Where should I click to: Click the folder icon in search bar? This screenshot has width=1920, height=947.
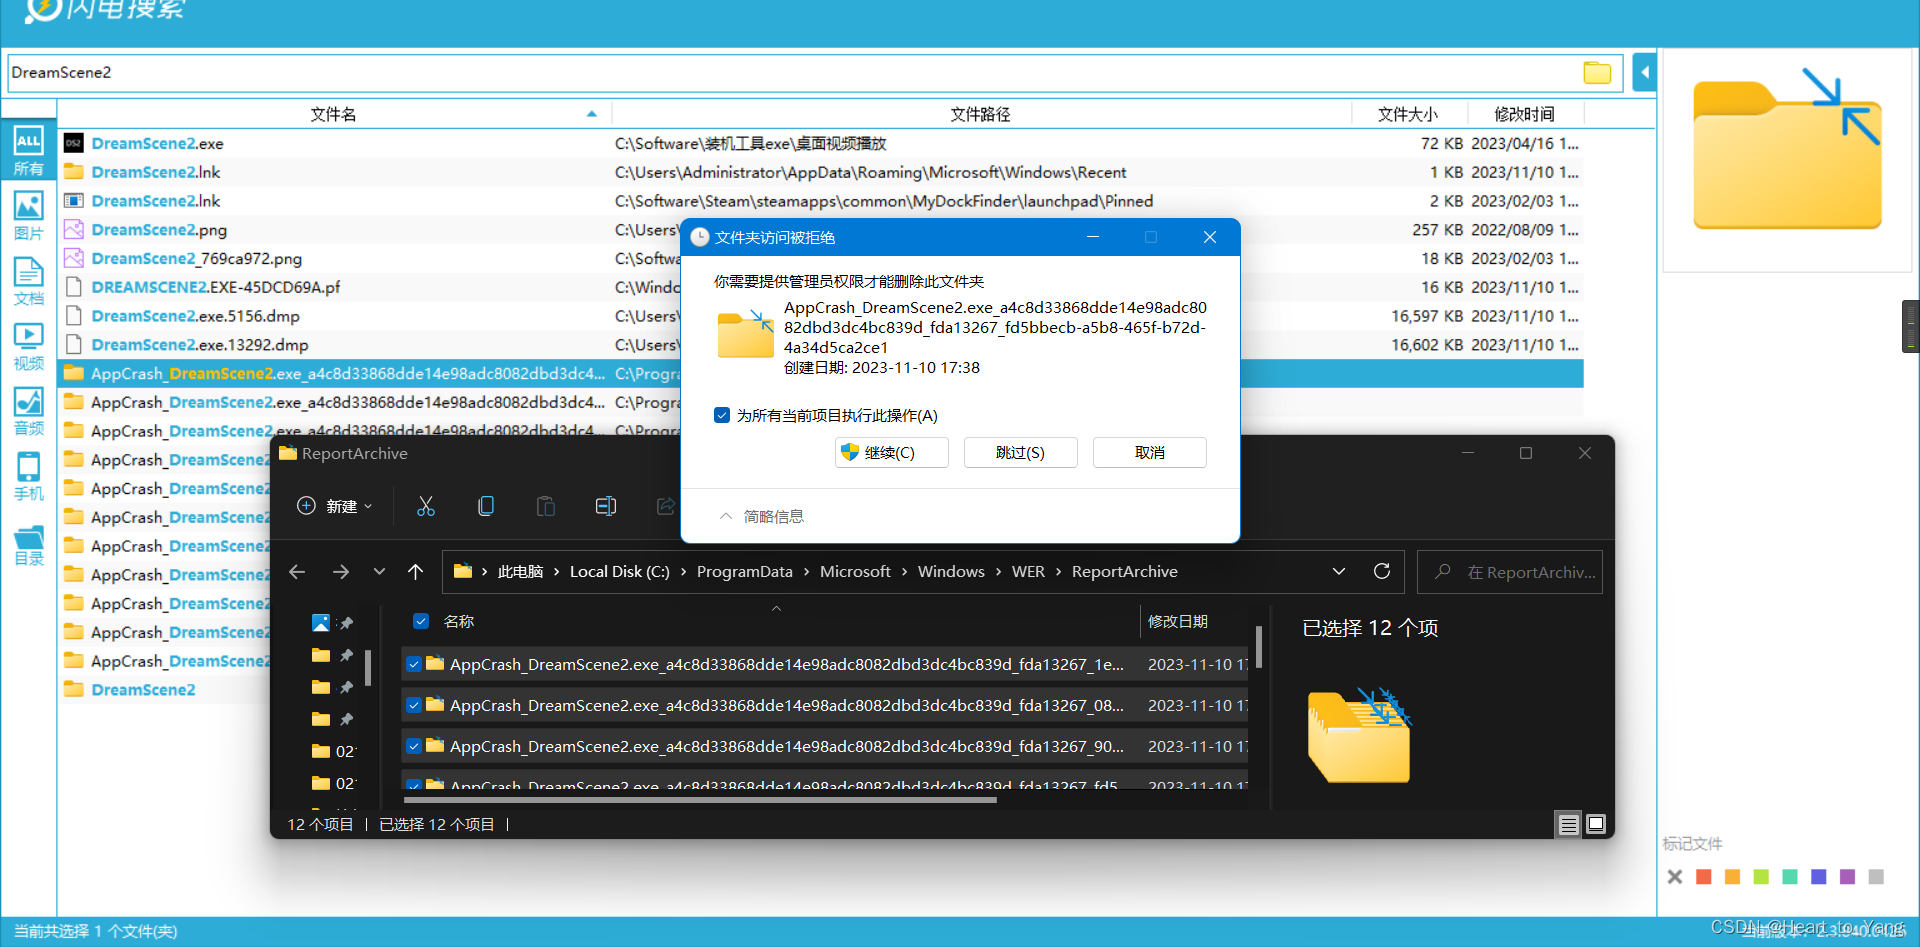click(x=1597, y=73)
